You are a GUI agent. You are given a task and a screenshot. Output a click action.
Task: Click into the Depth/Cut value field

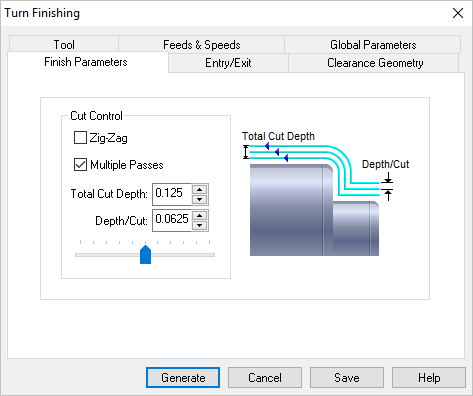click(x=172, y=220)
